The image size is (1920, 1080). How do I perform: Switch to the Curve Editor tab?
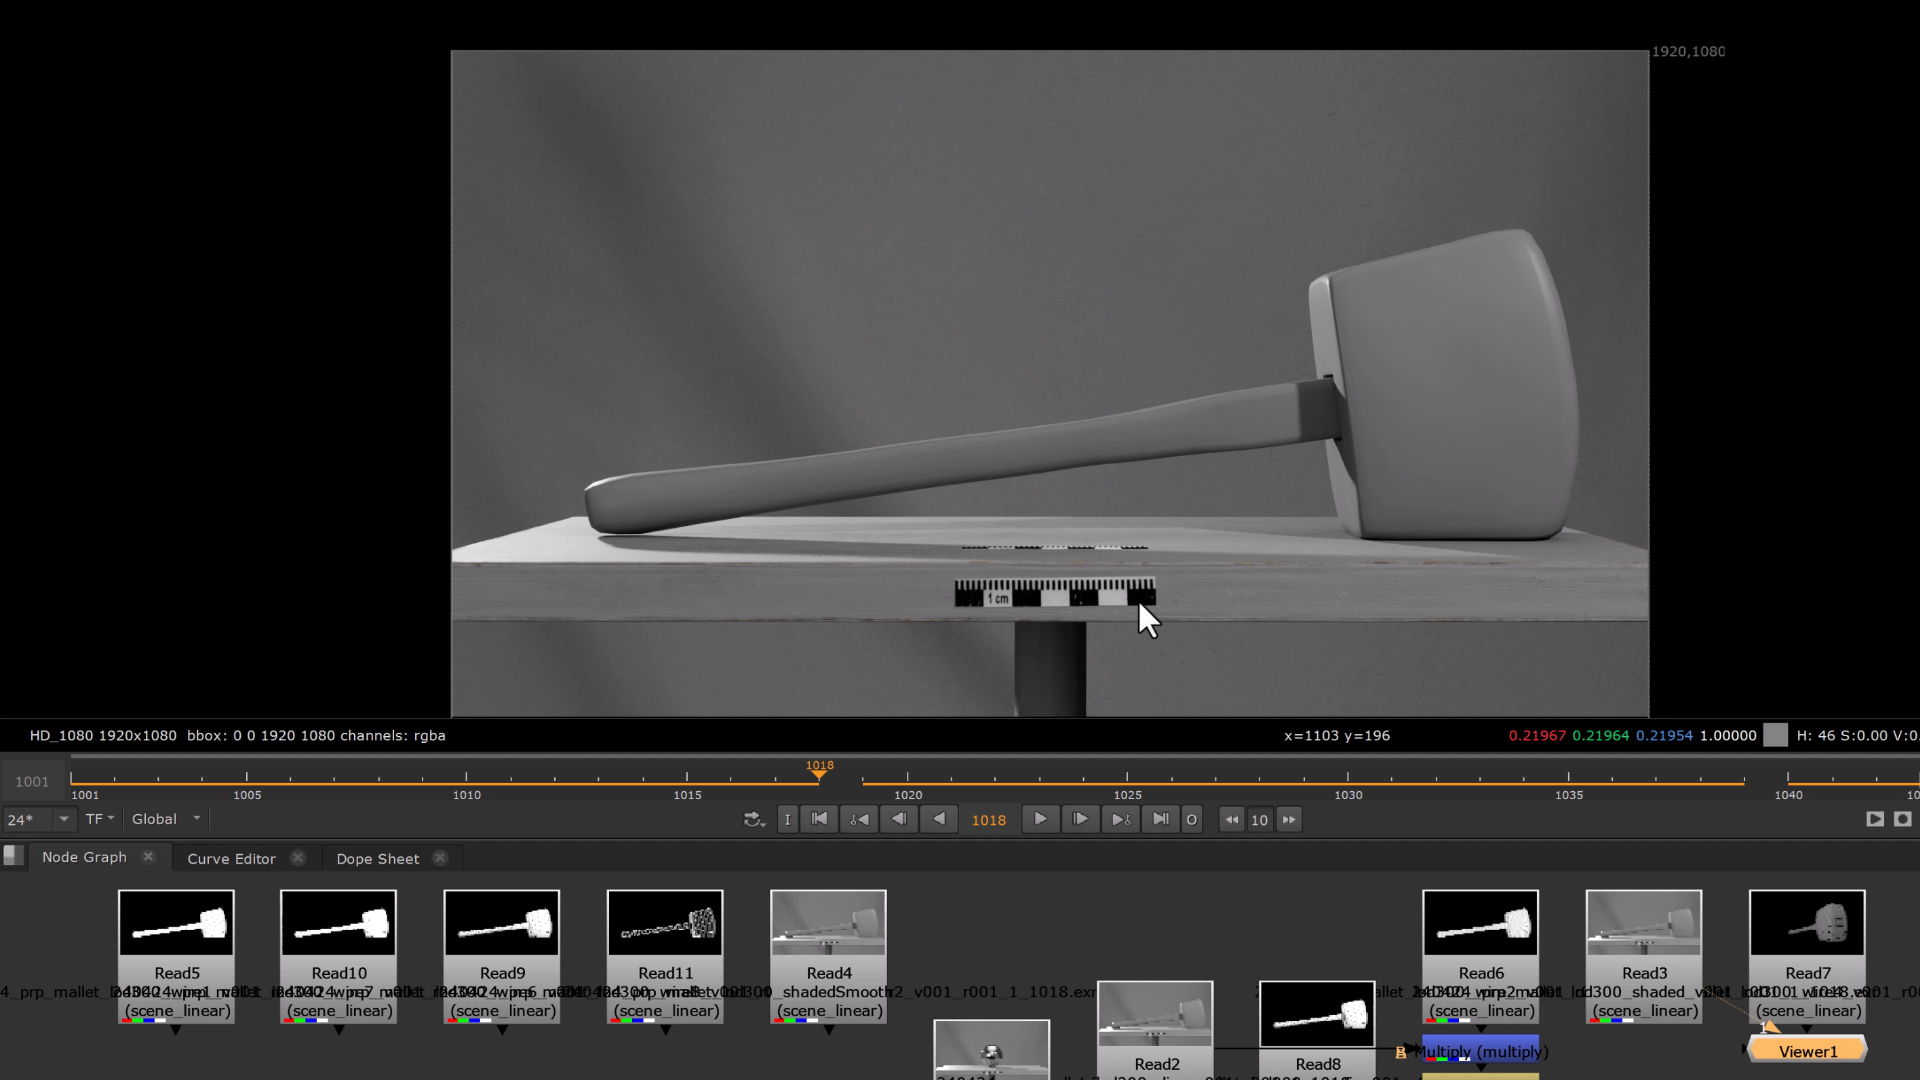(231, 858)
